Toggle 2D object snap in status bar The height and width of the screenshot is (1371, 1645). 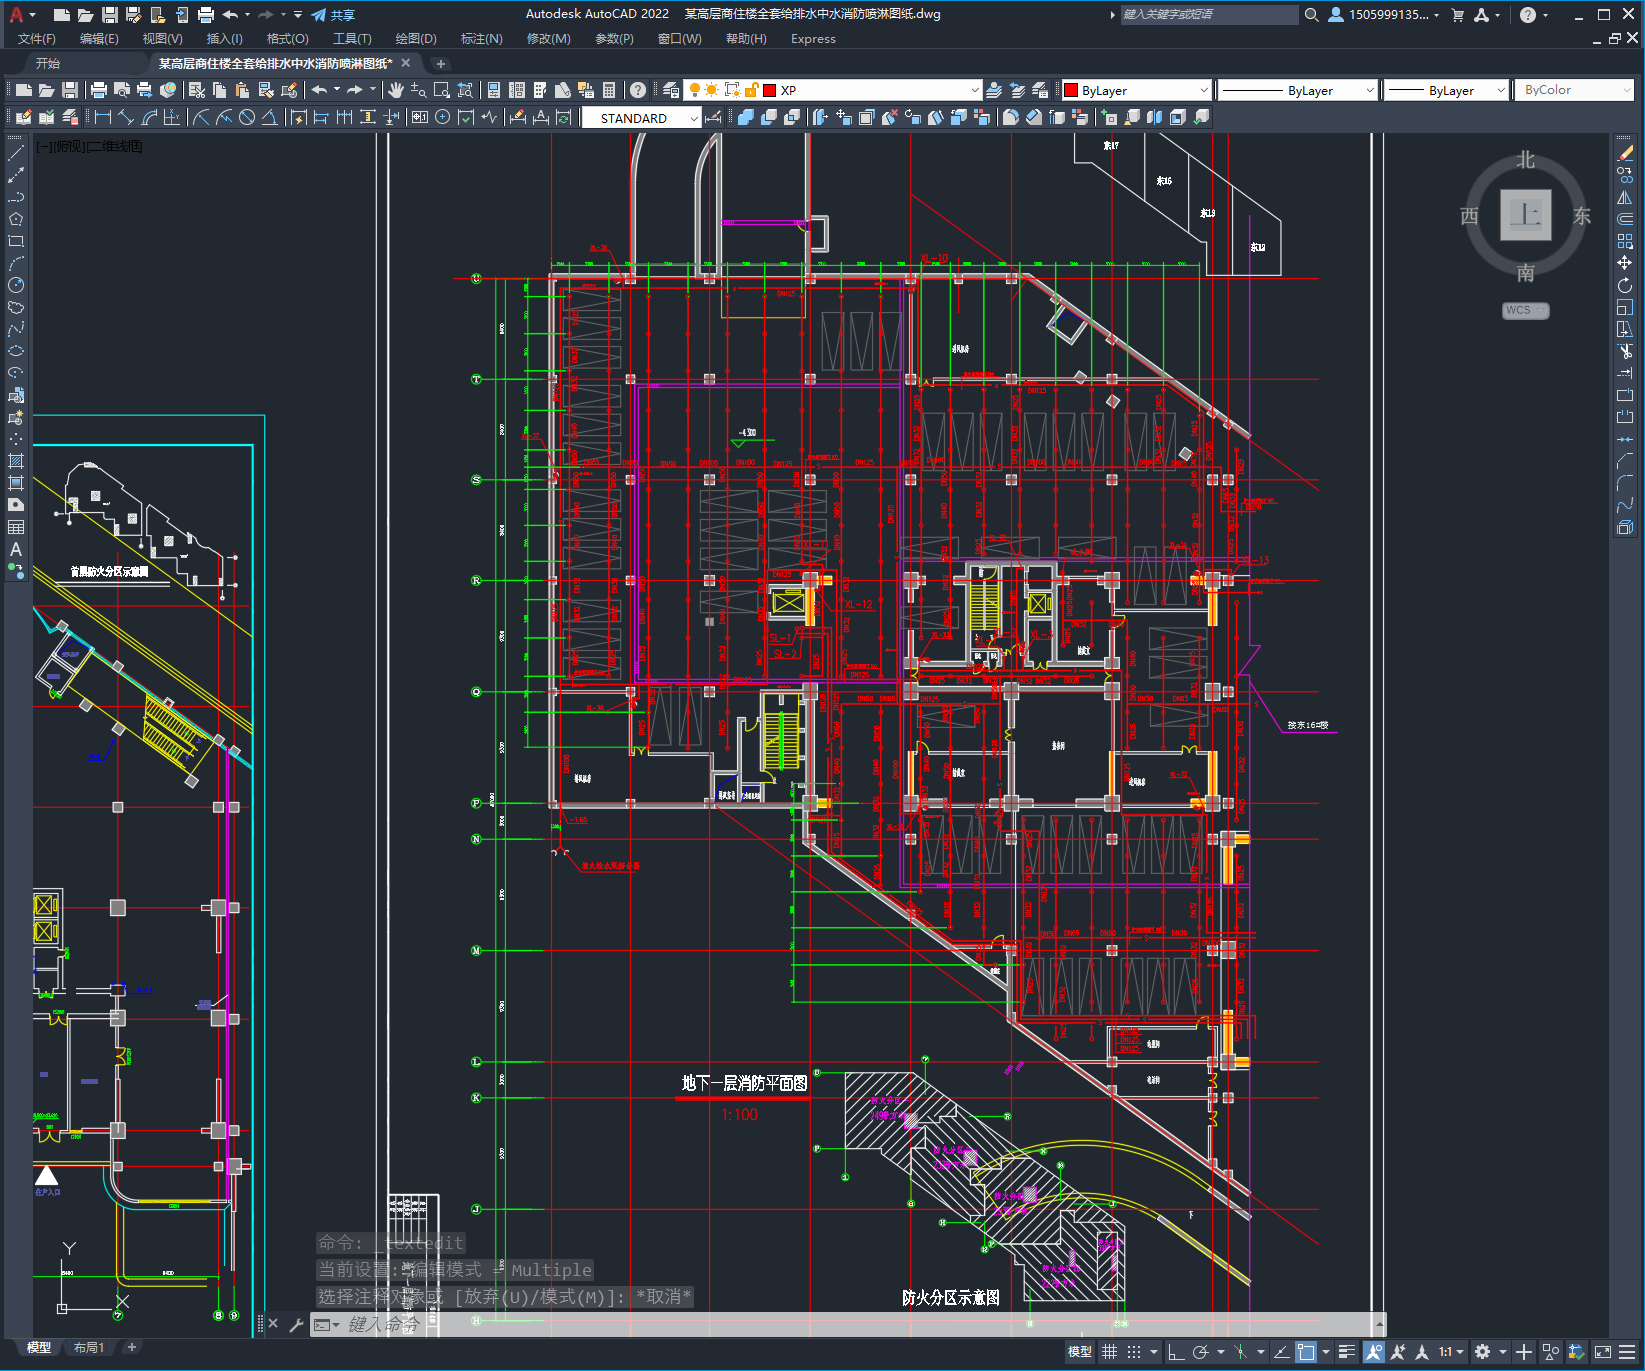point(1306,1352)
